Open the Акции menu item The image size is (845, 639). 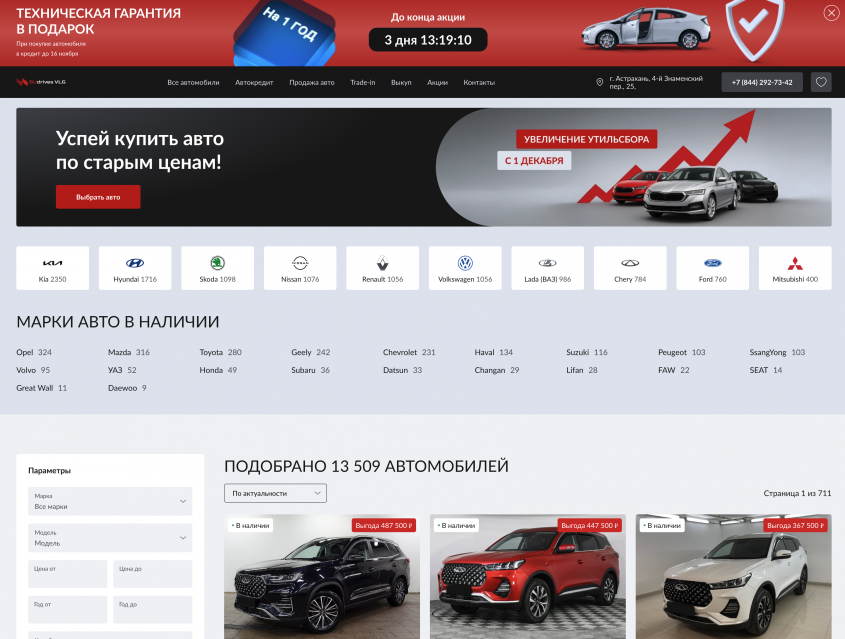437,82
